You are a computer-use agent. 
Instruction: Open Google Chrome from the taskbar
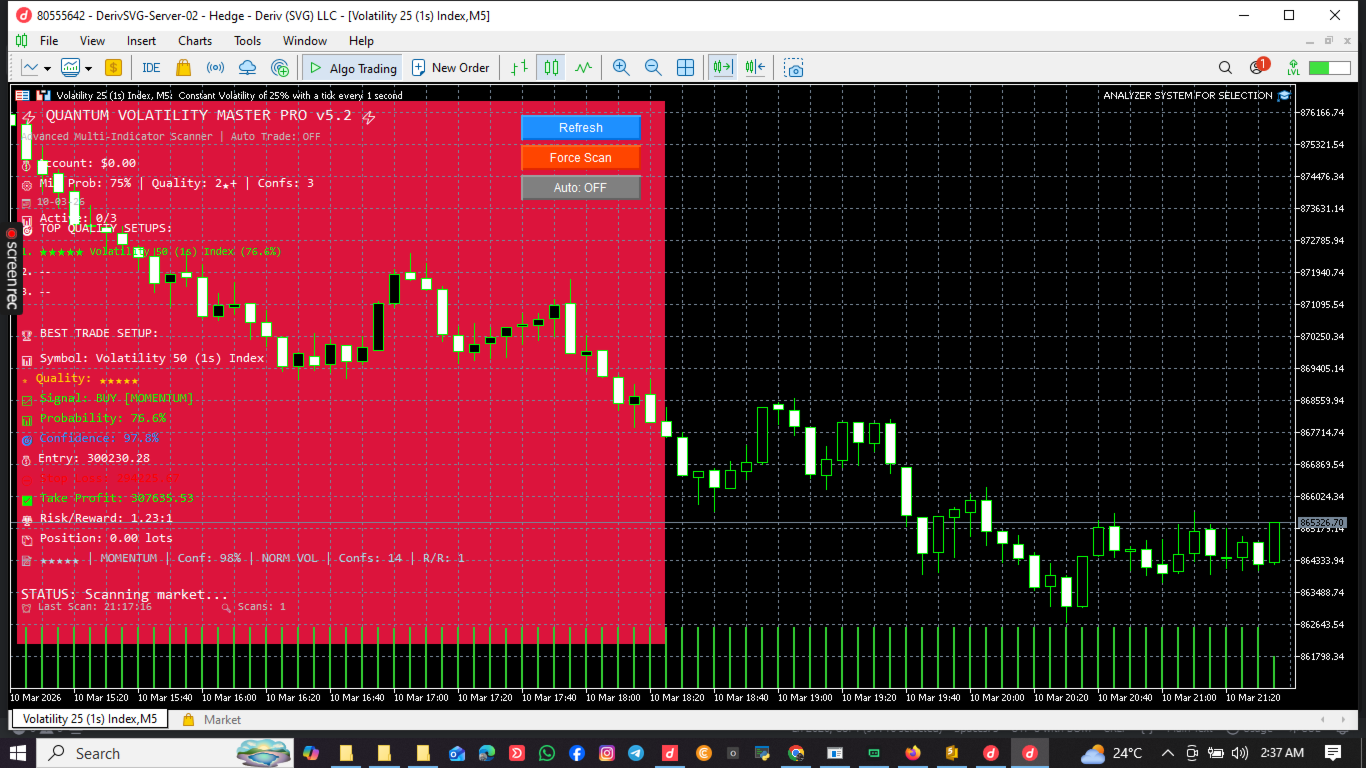click(x=796, y=753)
